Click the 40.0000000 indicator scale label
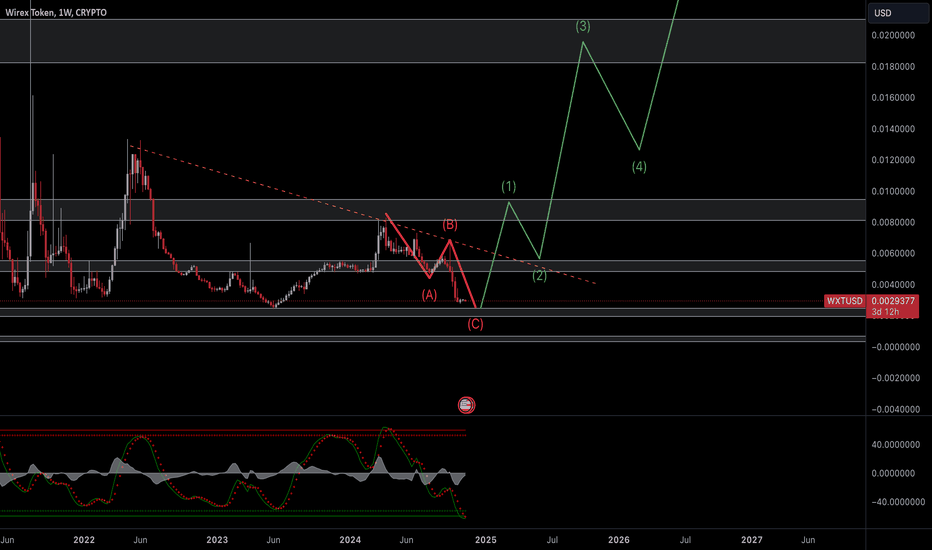 pos(896,445)
